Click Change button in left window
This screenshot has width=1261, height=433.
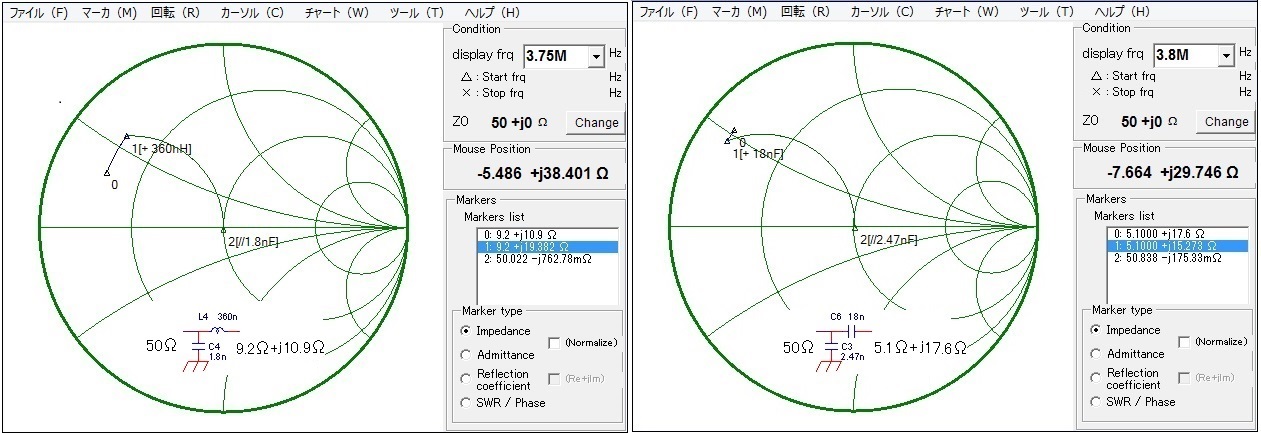pyautogui.click(x=596, y=123)
